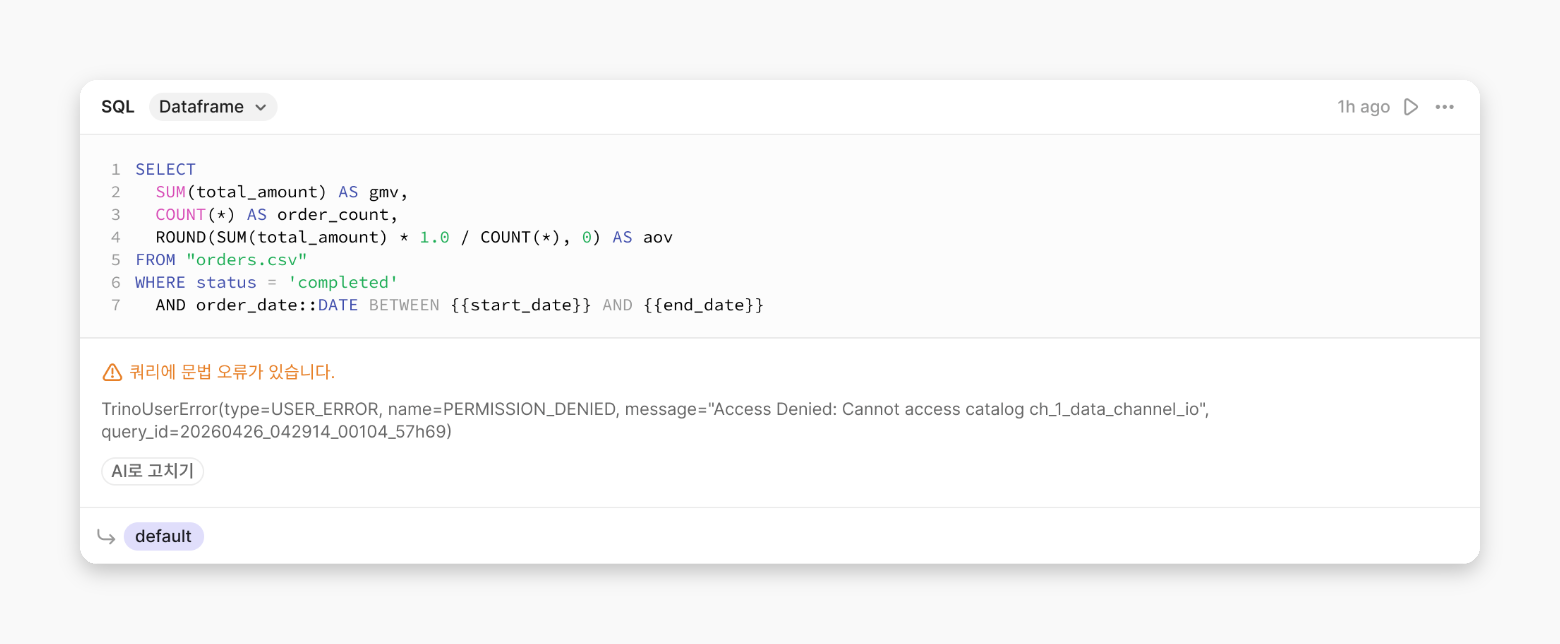
Task: Select the default output variable tag
Action: (x=164, y=536)
